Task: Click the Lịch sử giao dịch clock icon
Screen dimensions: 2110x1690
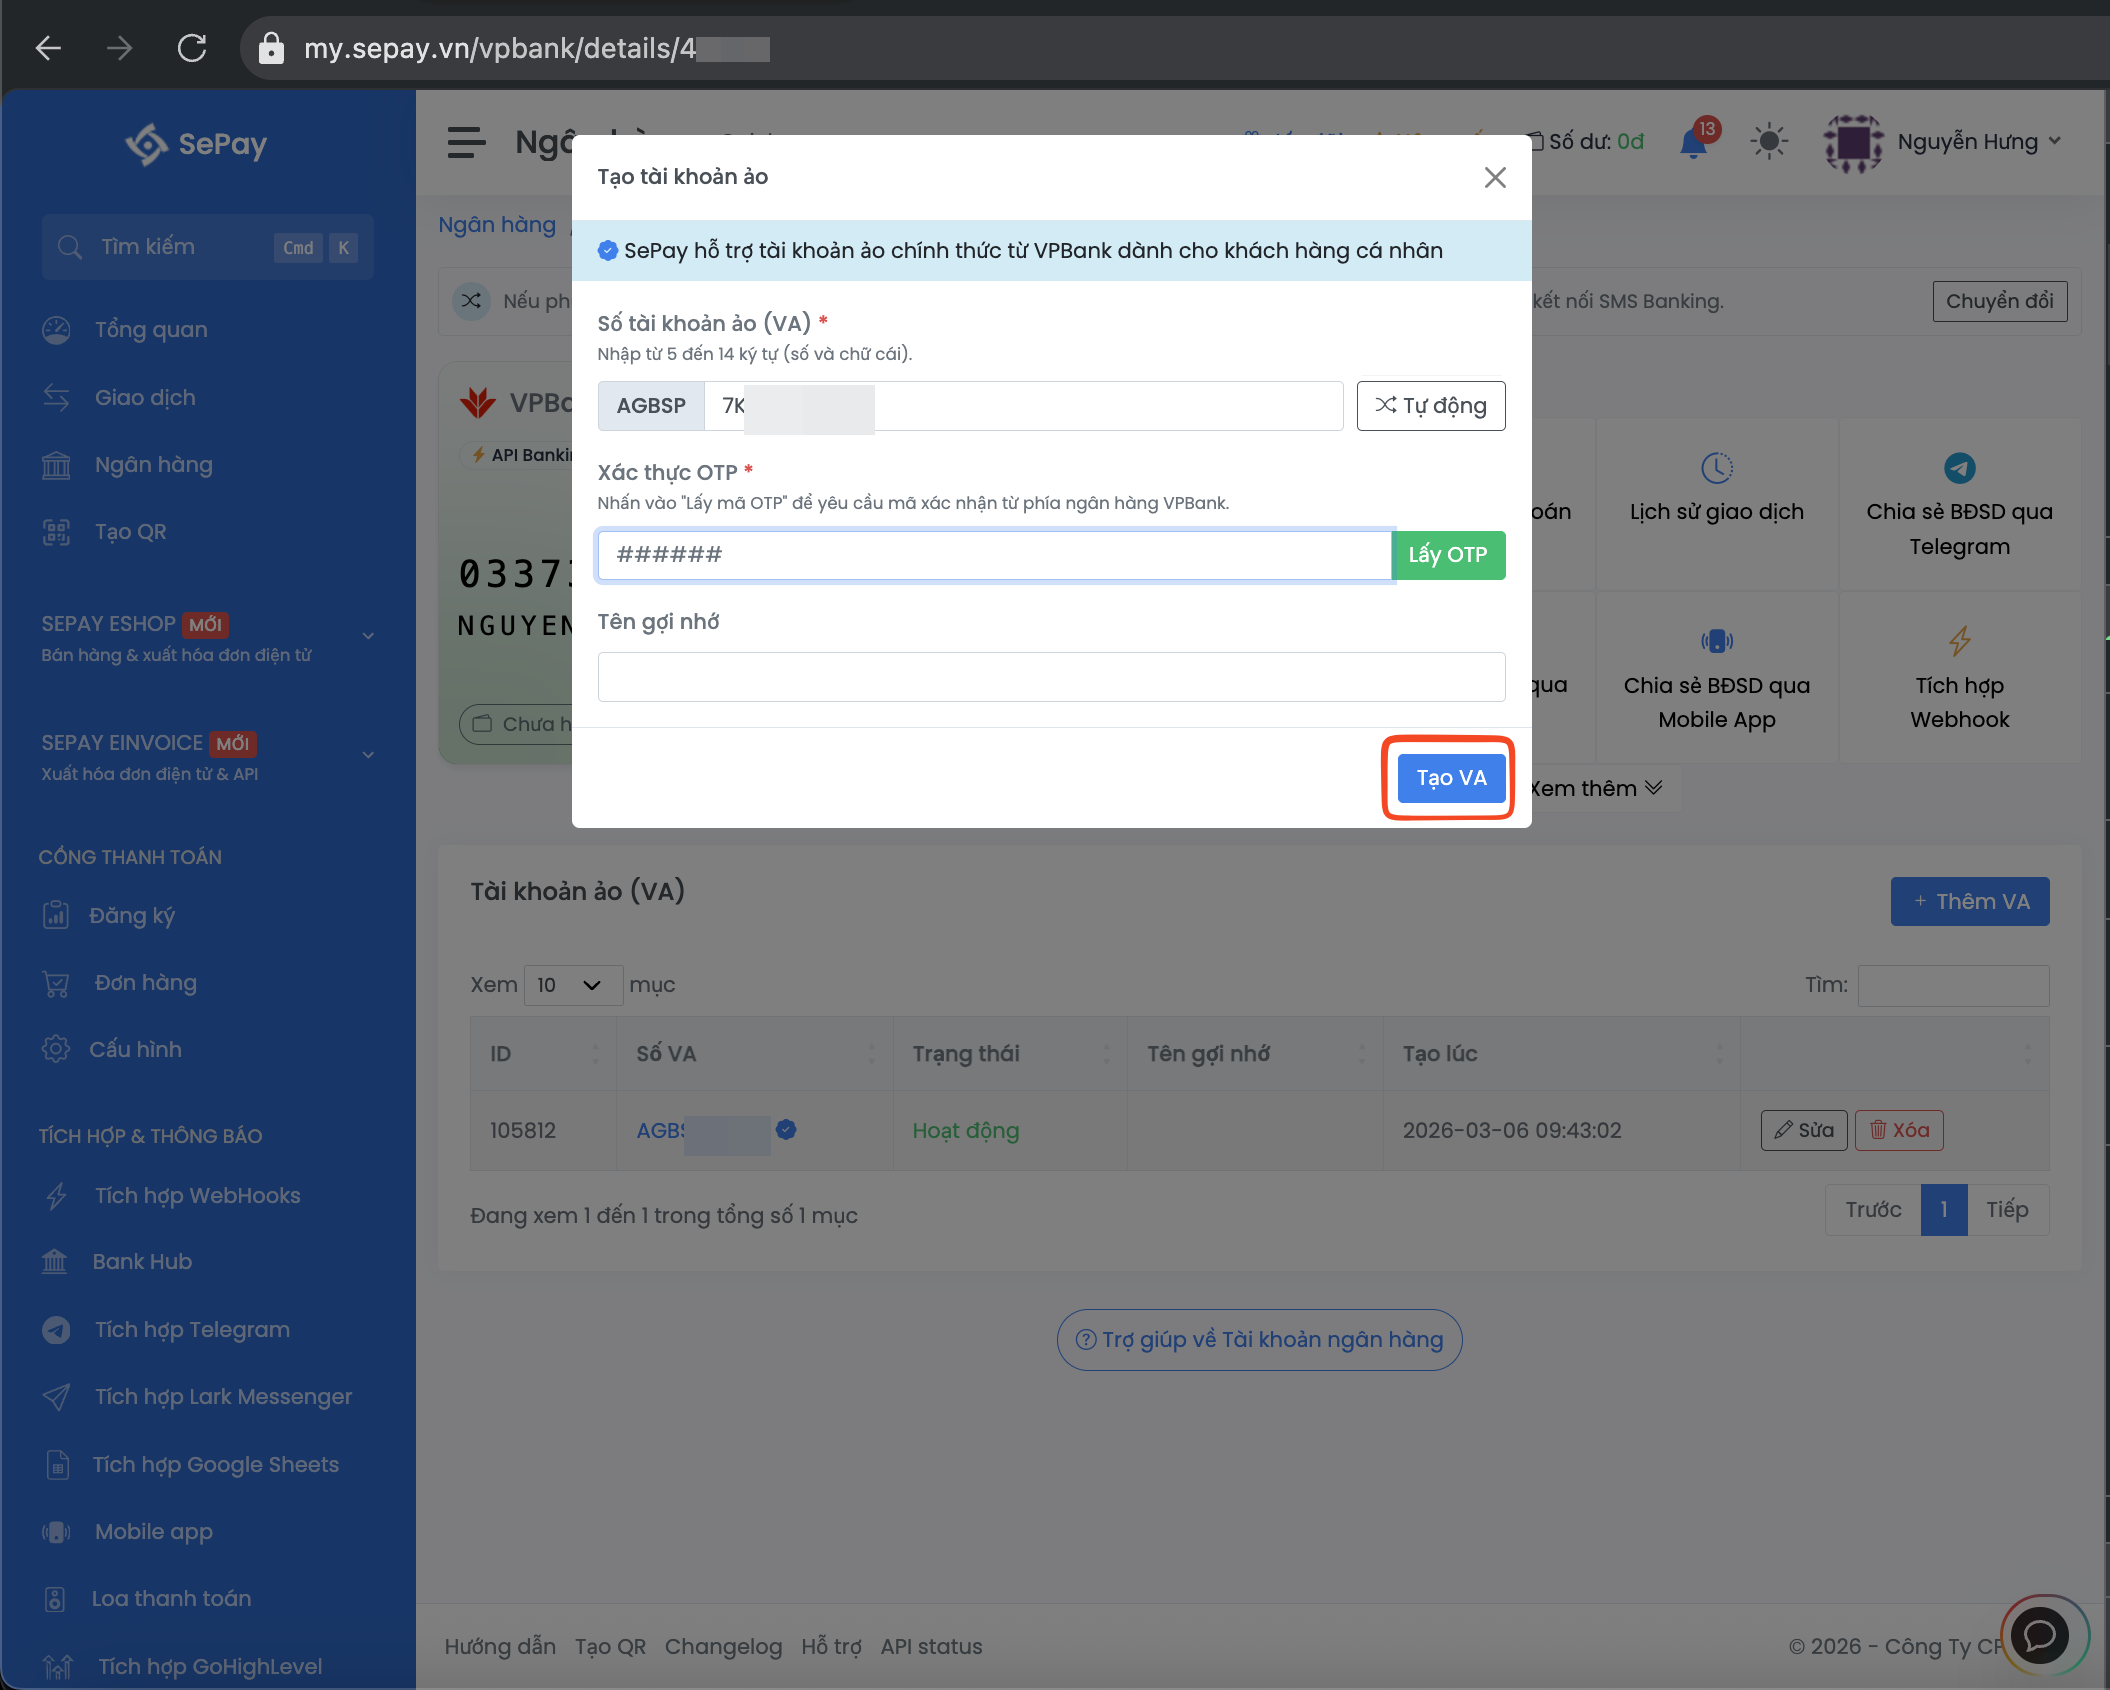Action: (x=1716, y=468)
